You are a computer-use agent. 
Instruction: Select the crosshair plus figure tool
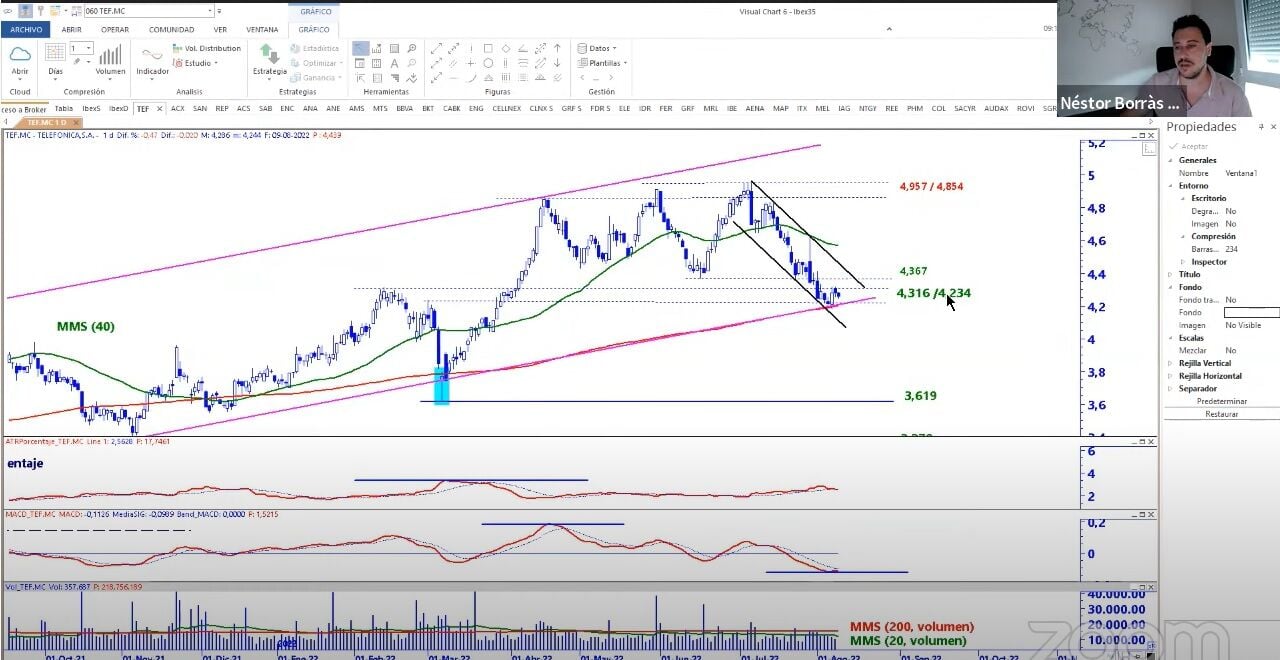[470, 63]
